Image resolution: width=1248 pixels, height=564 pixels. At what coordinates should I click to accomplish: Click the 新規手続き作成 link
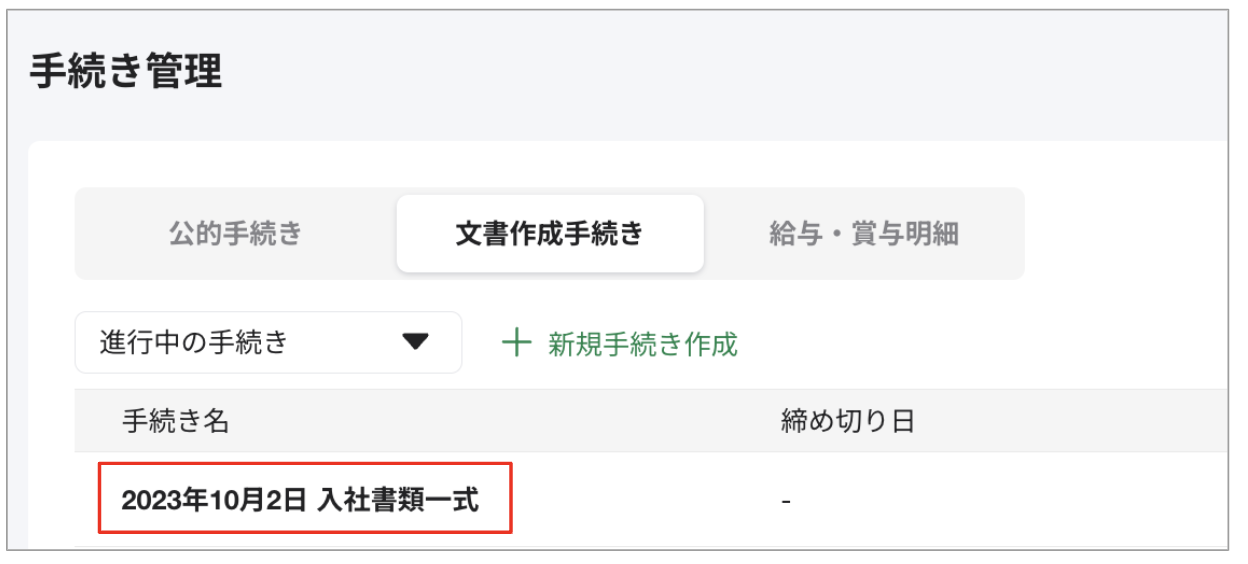(x=642, y=344)
